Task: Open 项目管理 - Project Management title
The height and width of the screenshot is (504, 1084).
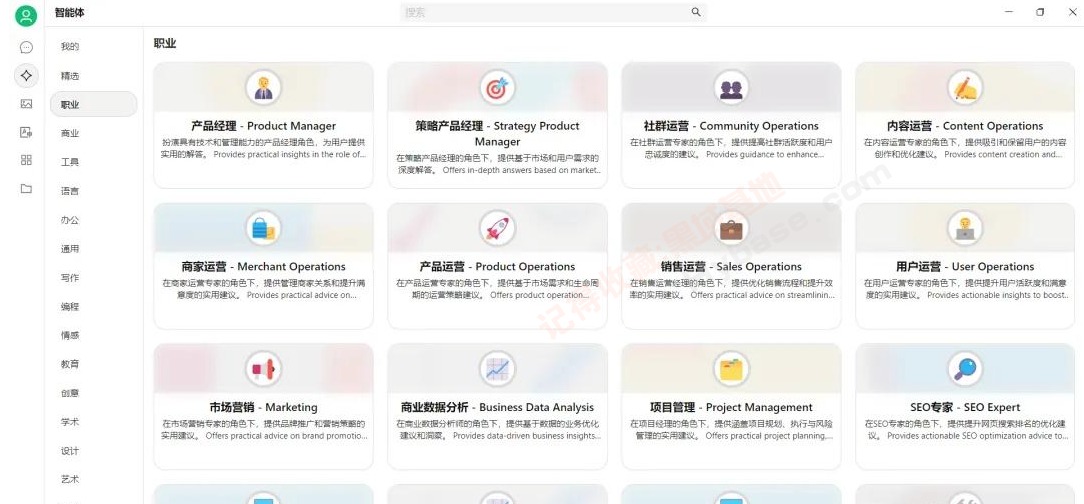Action: pos(731,407)
